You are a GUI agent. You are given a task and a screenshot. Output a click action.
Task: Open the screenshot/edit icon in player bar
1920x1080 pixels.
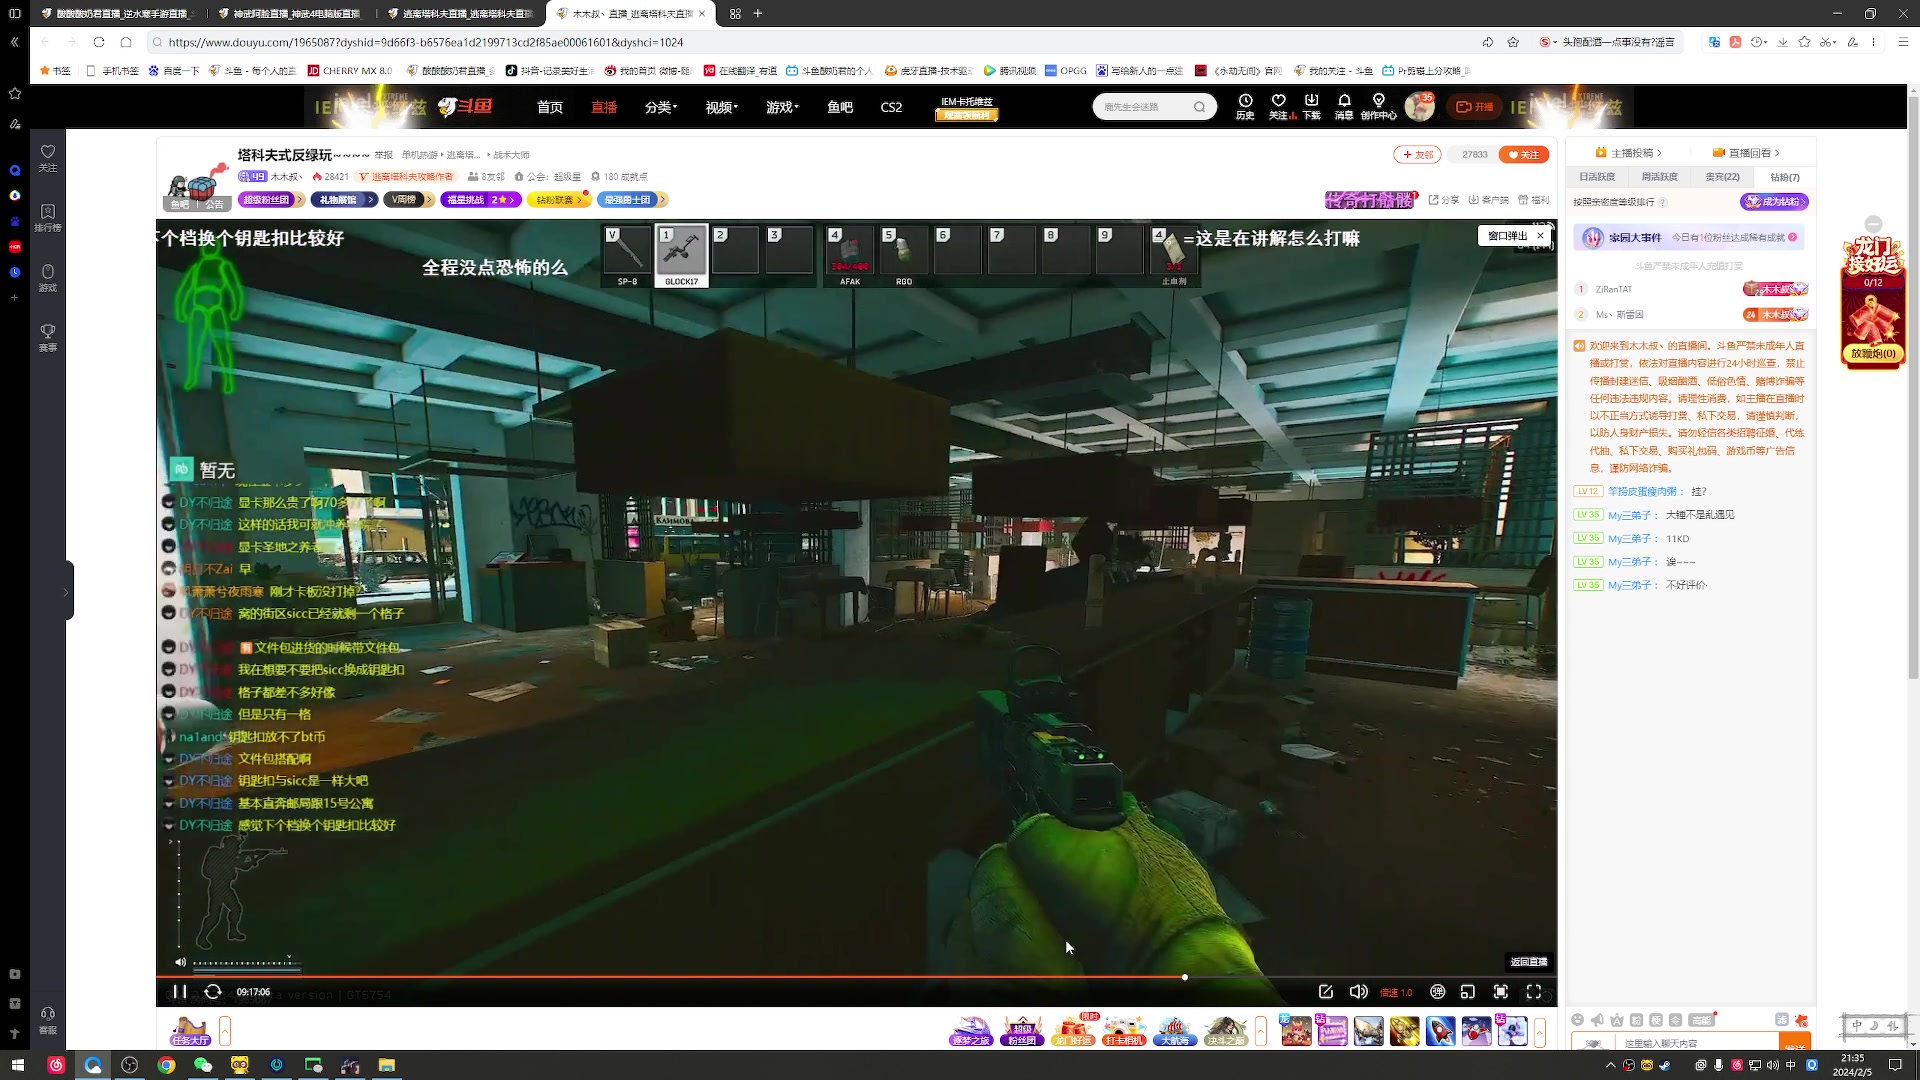[x=1326, y=992]
